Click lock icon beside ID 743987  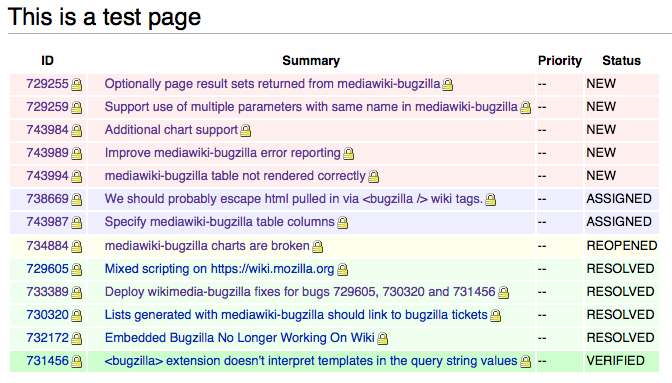pos(77,223)
